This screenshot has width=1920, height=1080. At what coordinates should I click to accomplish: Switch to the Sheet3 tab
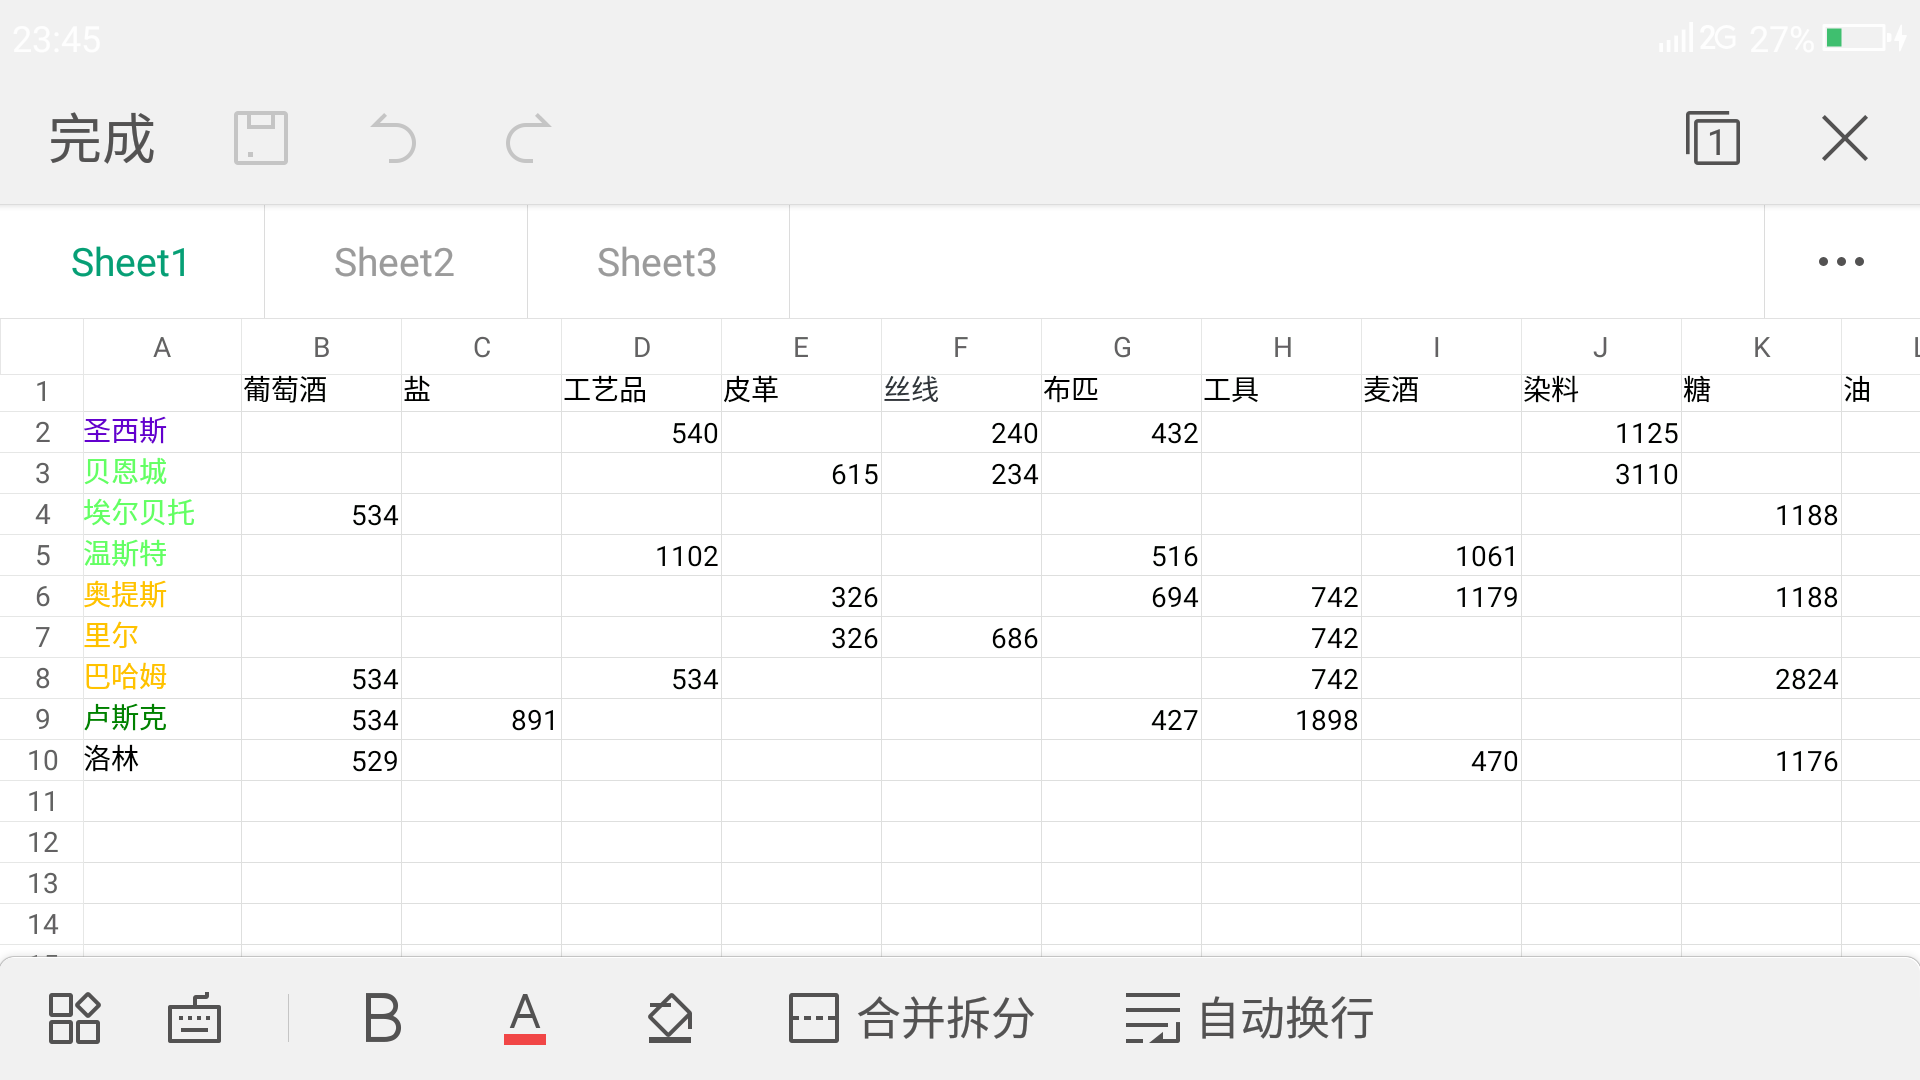657,262
